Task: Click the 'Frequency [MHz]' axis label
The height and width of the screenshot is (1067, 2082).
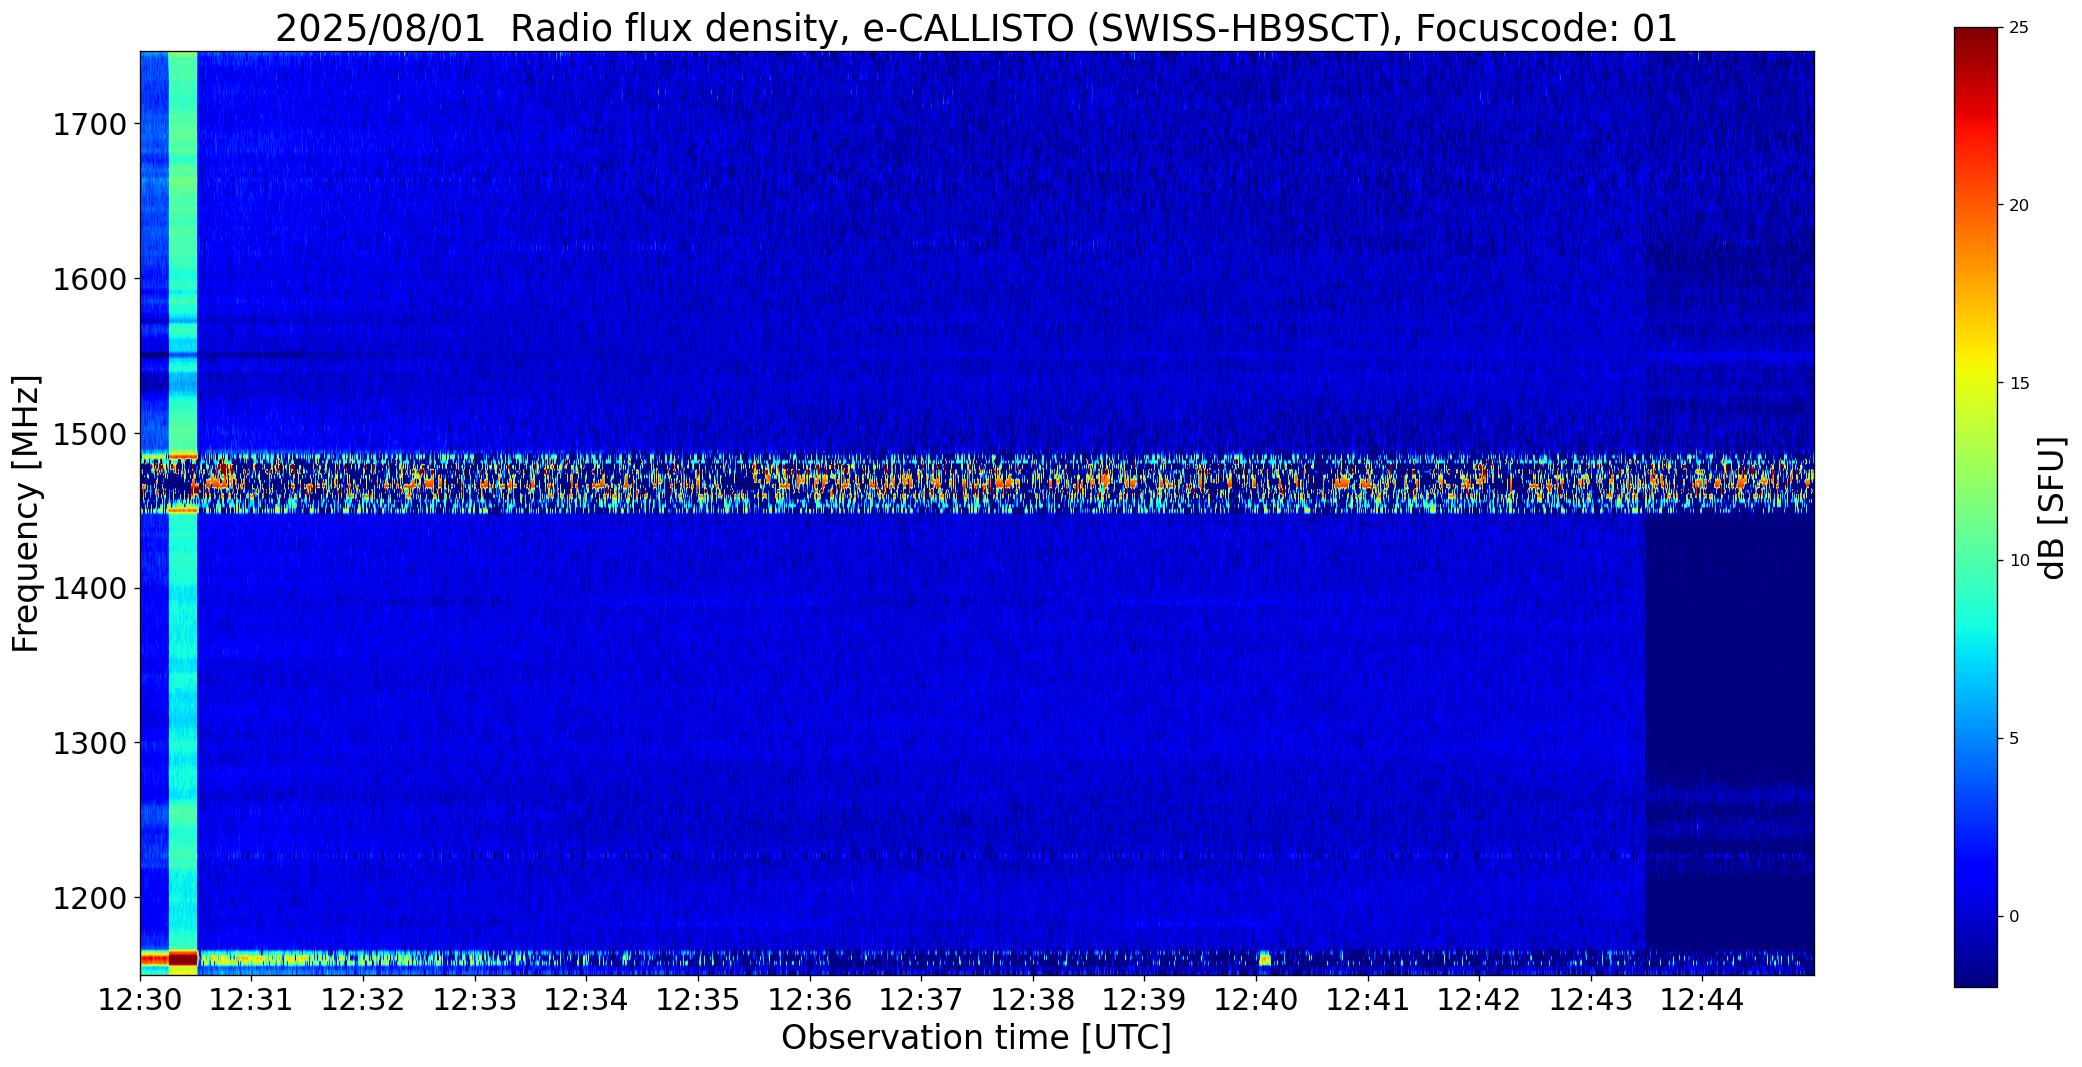Action: tap(27, 513)
